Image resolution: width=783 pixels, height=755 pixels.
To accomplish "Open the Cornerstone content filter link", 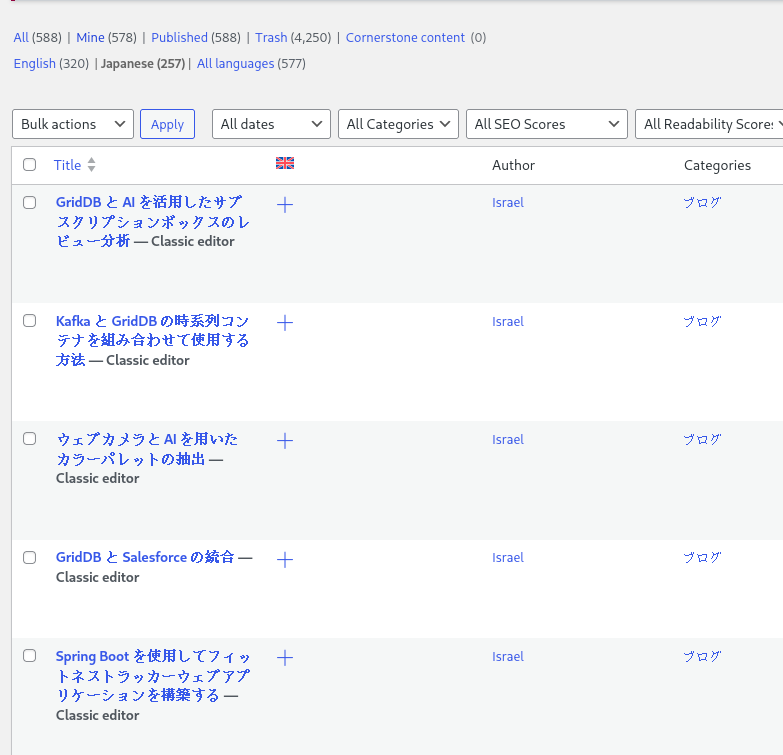I will point(405,38).
